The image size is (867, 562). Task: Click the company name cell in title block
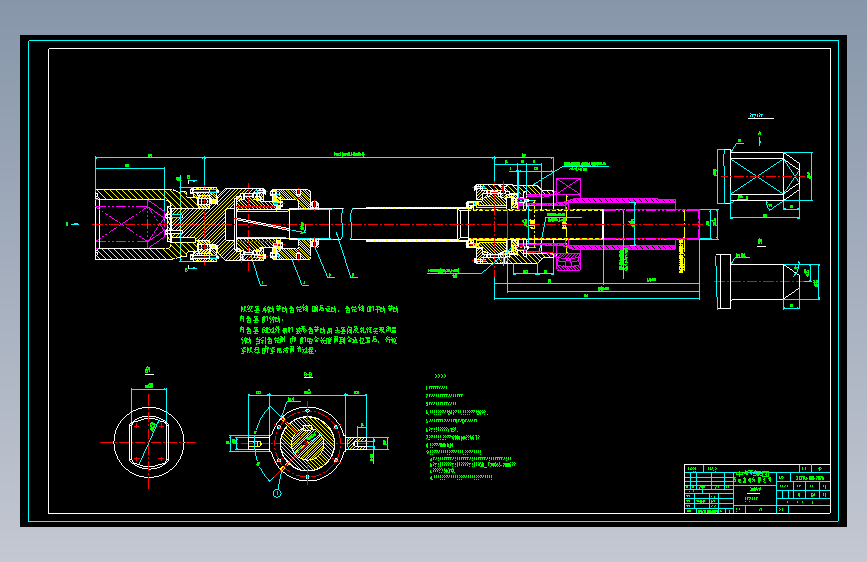[x=754, y=477]
